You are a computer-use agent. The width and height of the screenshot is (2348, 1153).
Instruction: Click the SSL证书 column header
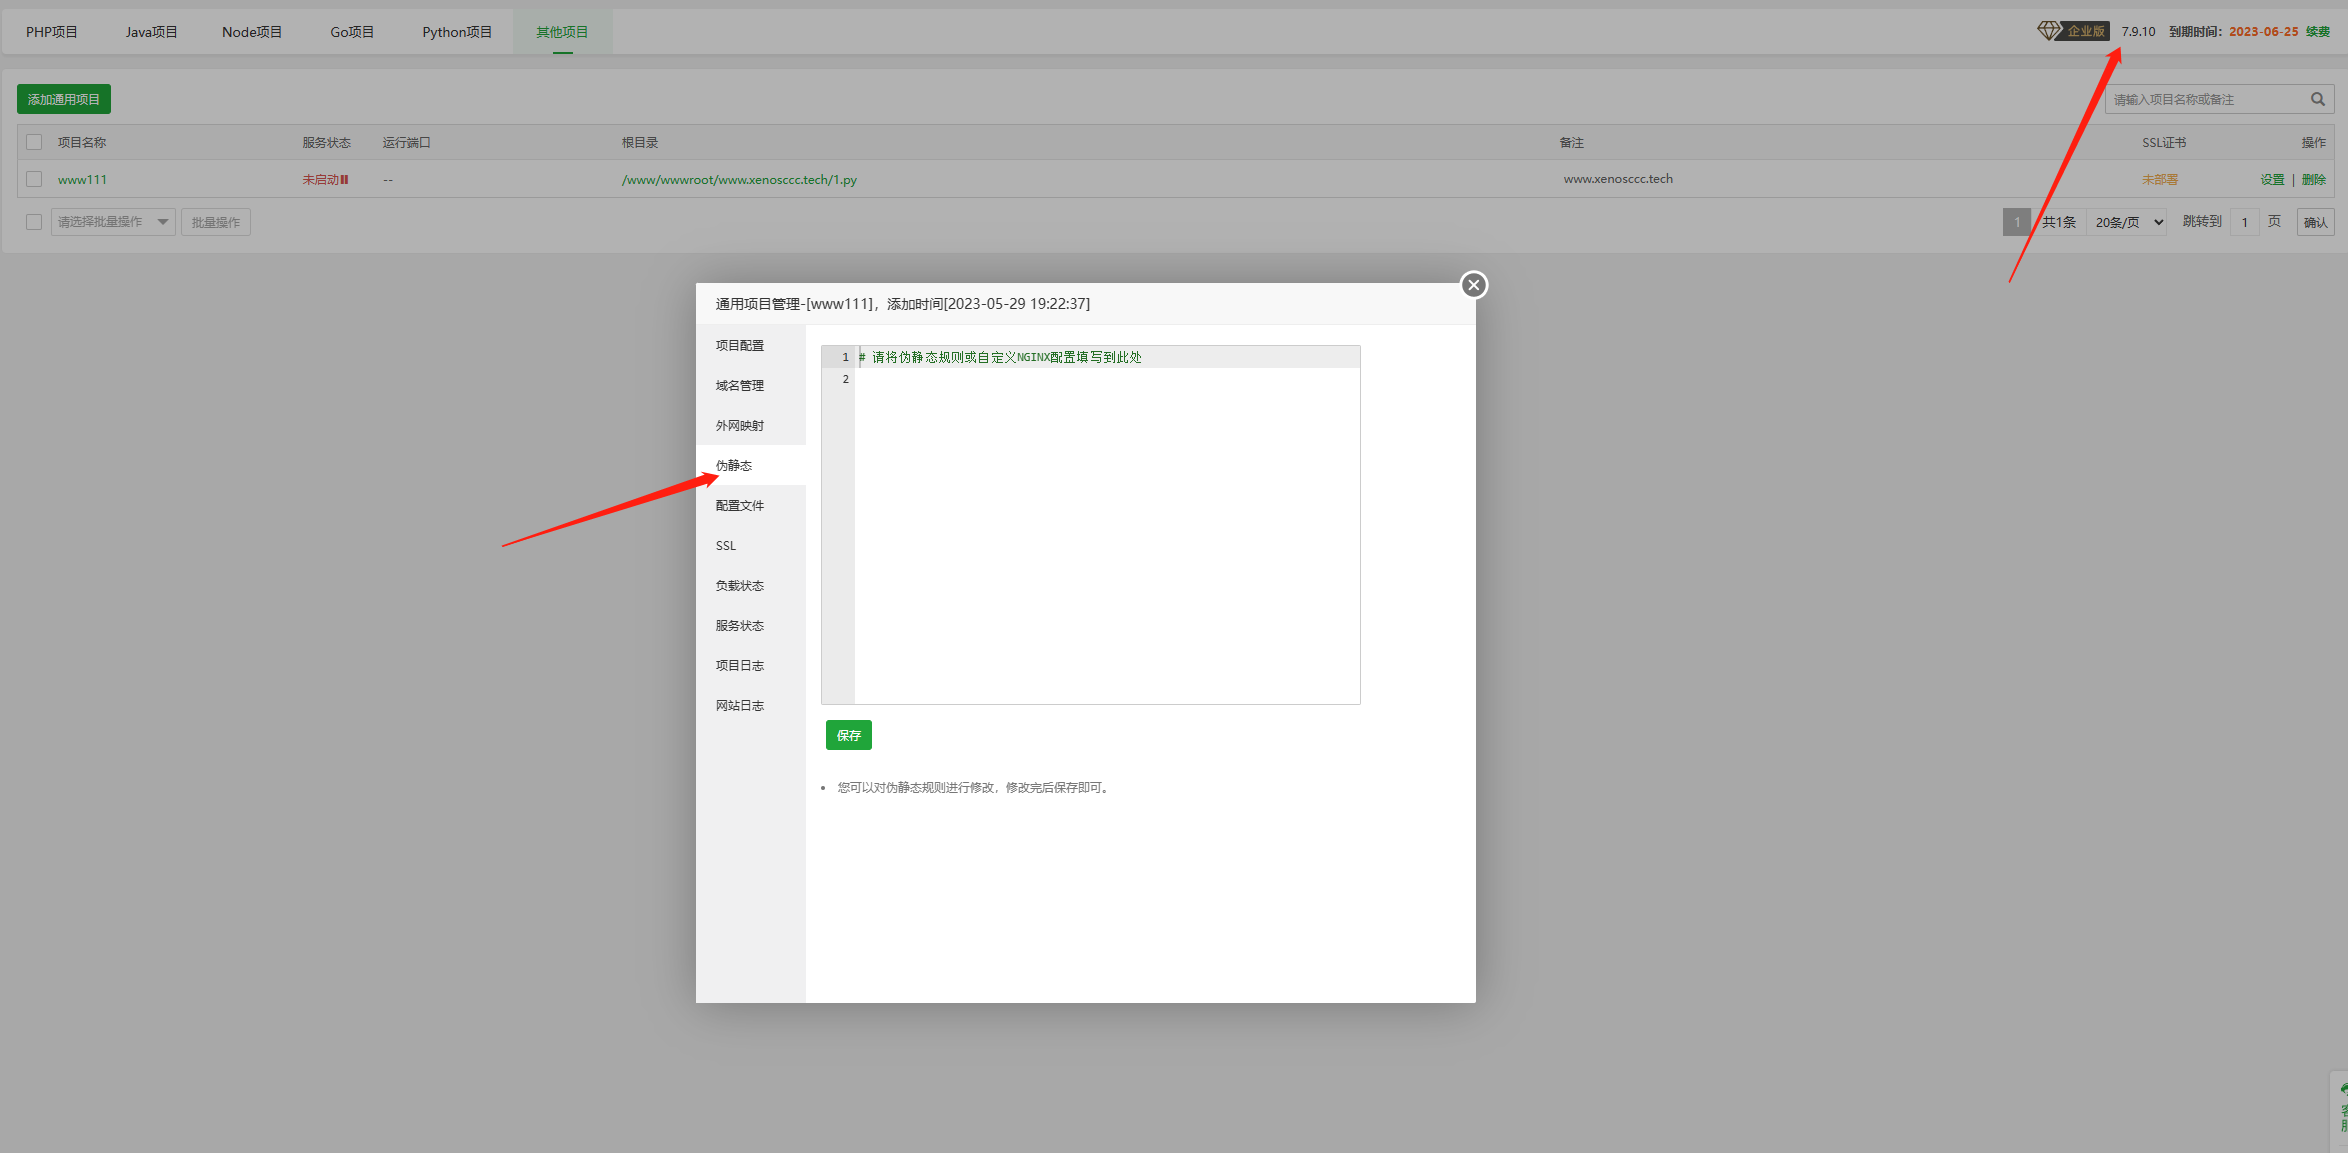[x=2164, y=143]
